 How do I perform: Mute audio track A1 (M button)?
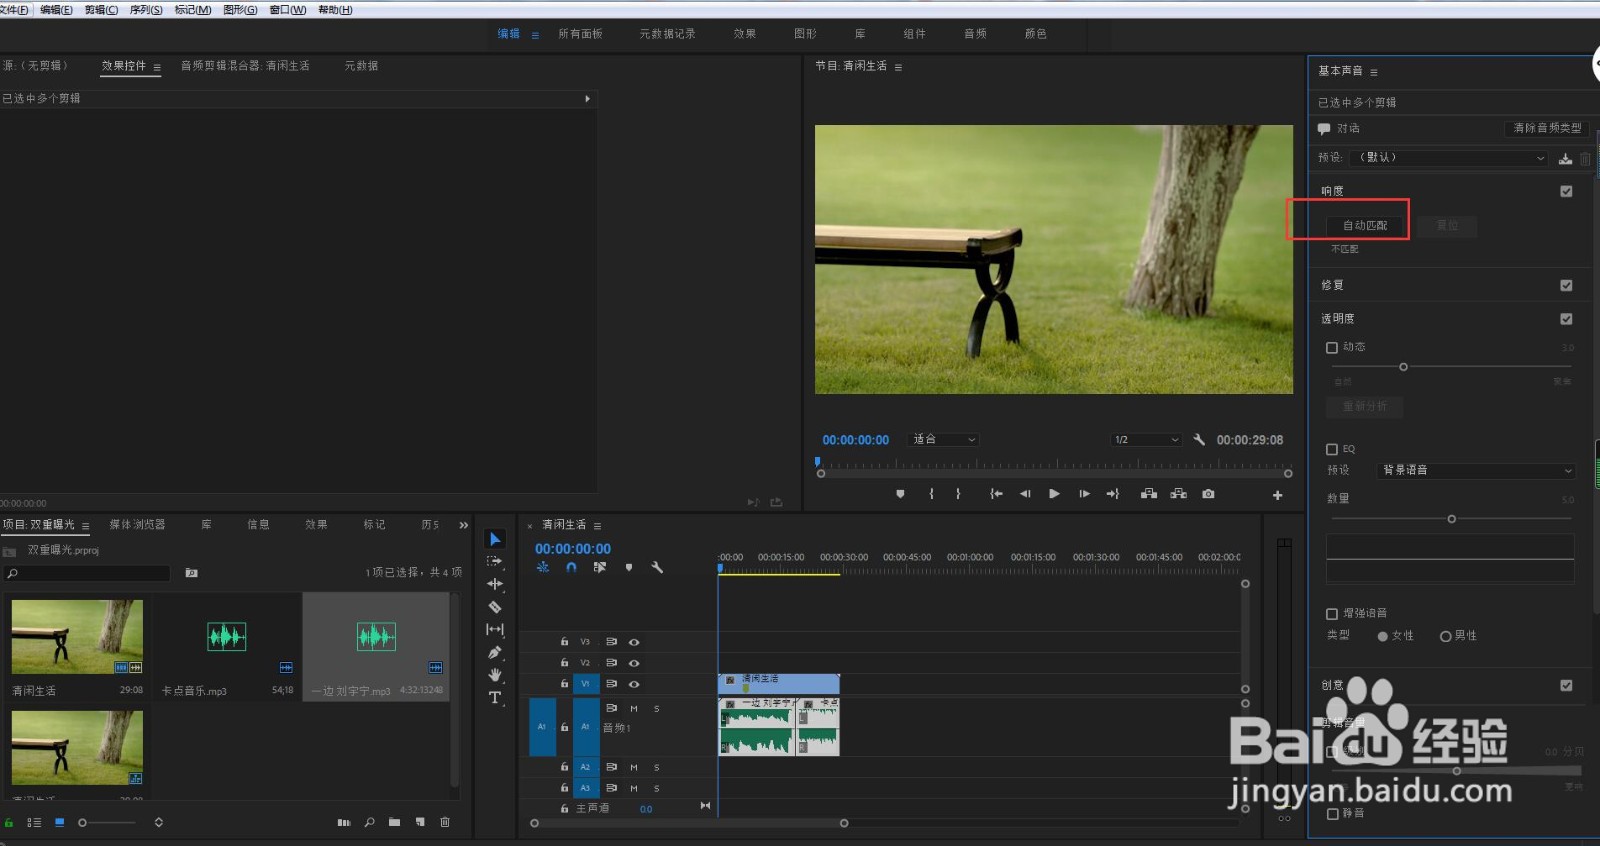[634, 708]
